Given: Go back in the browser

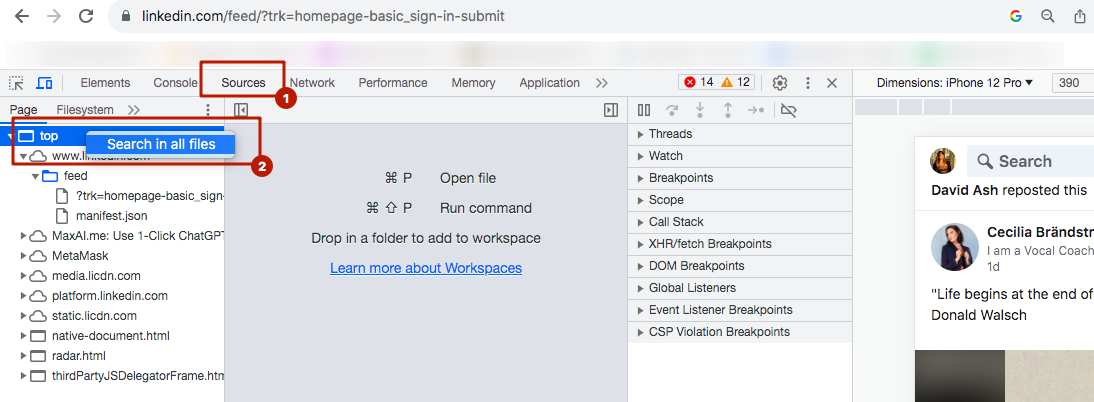Looking at the screenshot, I should click(22, 15).
